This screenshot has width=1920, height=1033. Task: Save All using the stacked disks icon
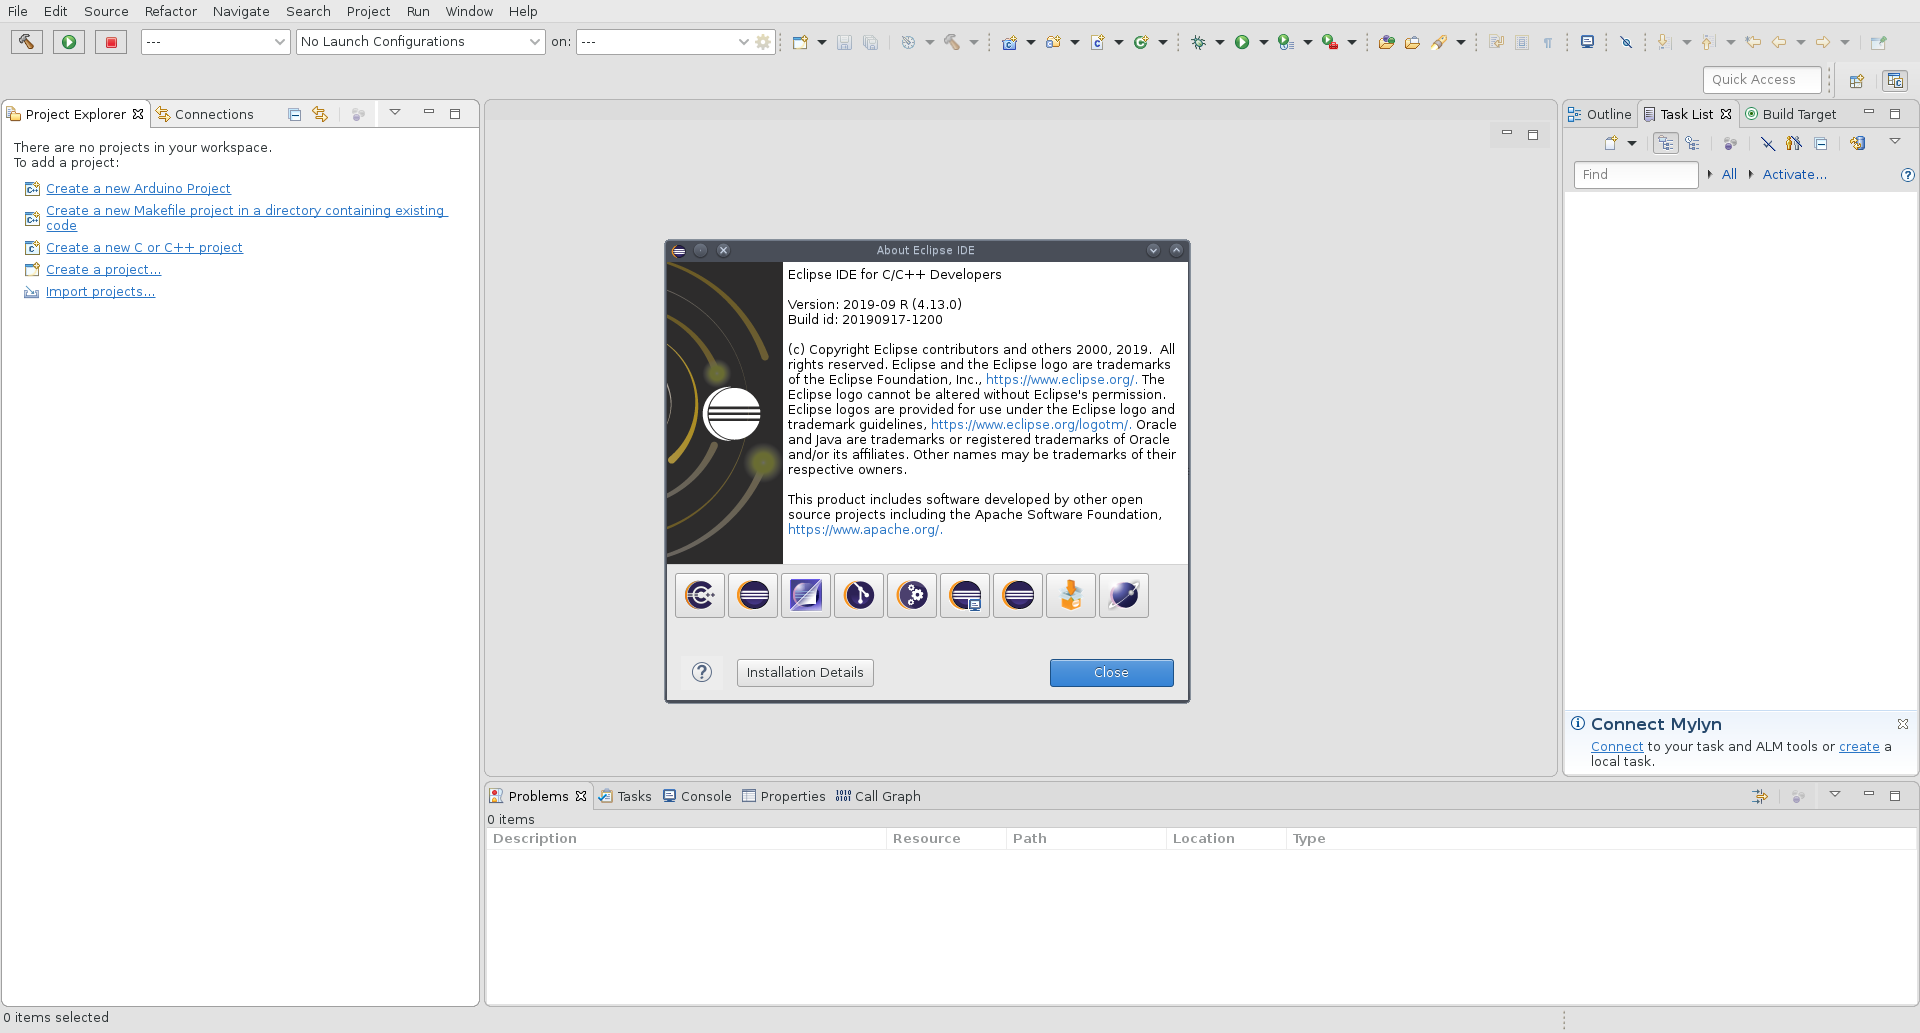pos(871,42)
